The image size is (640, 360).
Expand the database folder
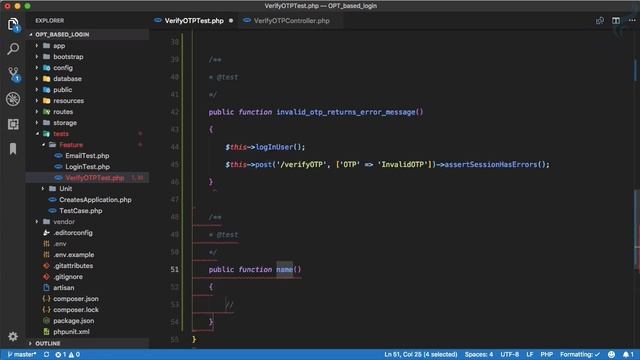[67, 79]
